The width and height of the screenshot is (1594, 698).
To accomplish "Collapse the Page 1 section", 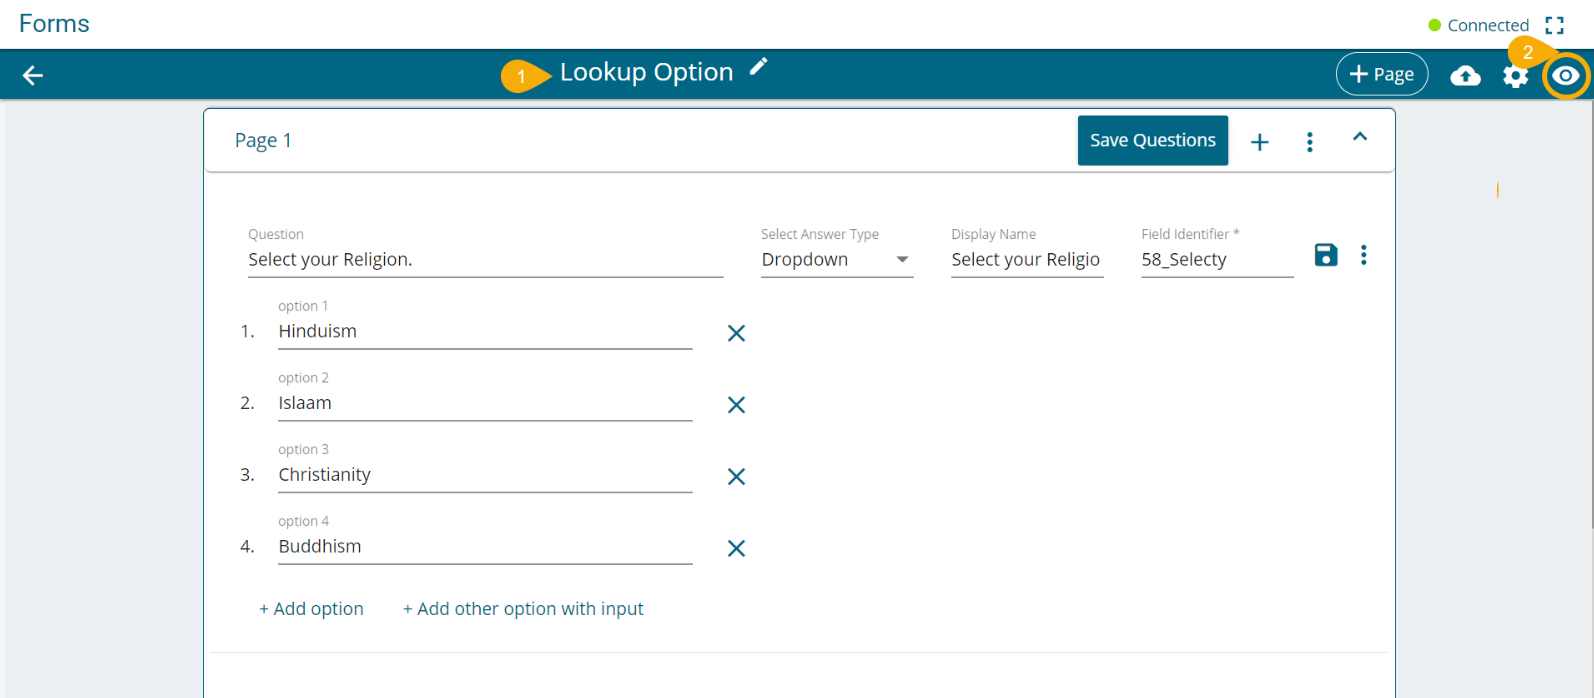I will (x=1359, y=137).
